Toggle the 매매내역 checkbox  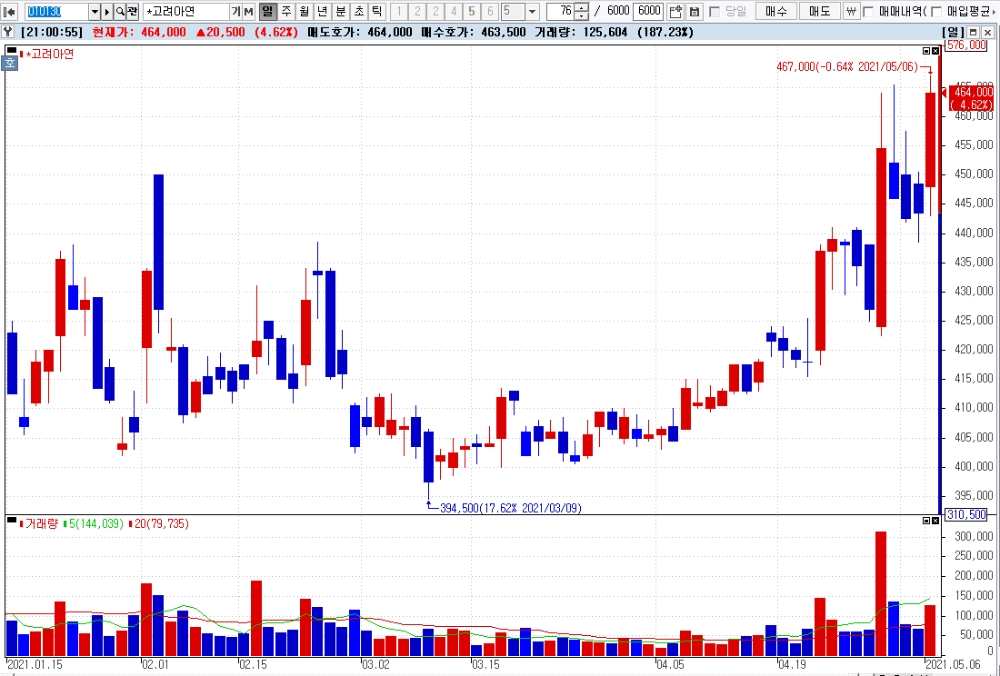pyautogui.click(x=868, y=11)
